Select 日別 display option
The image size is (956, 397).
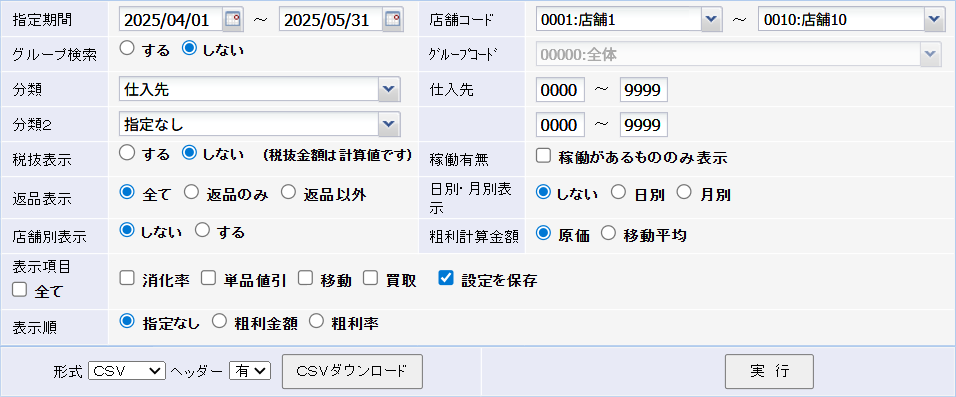point(618,193)
